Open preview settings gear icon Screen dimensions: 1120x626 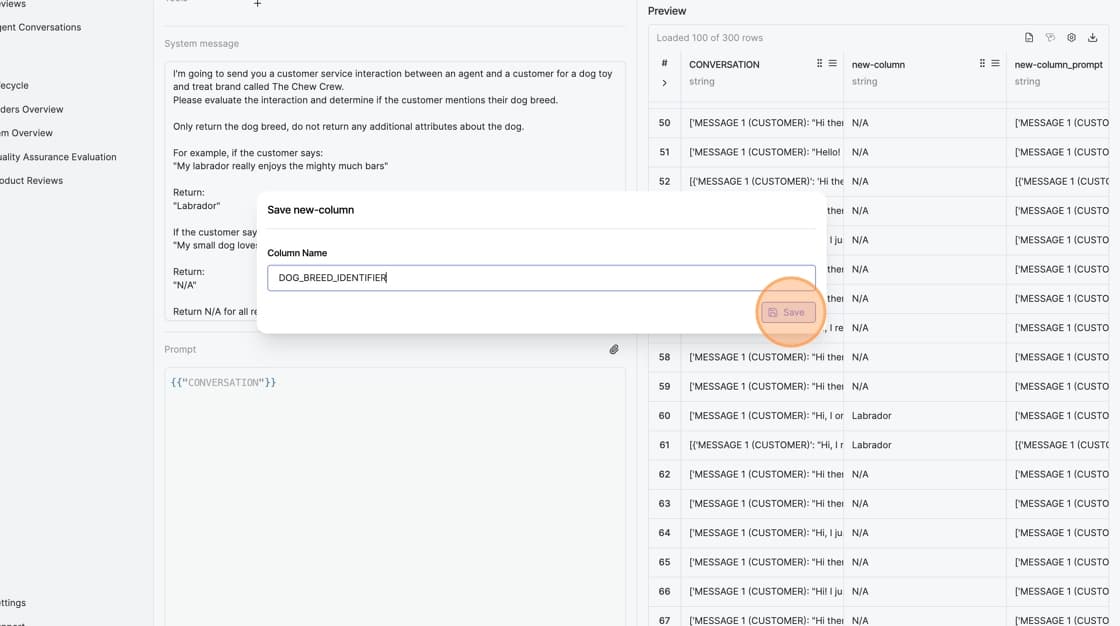pos(1071,38)
